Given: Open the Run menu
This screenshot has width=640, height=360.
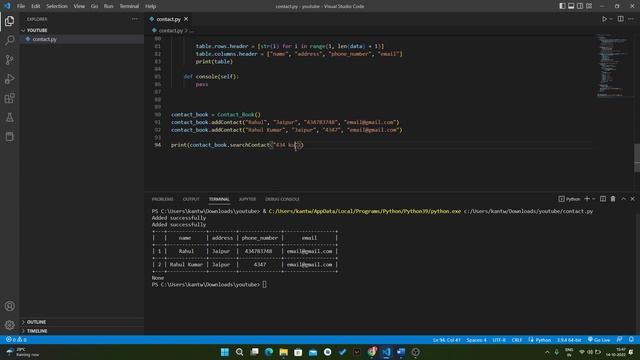Looking at the screenshot, I should pyautogui.click(x=109, y=6).
